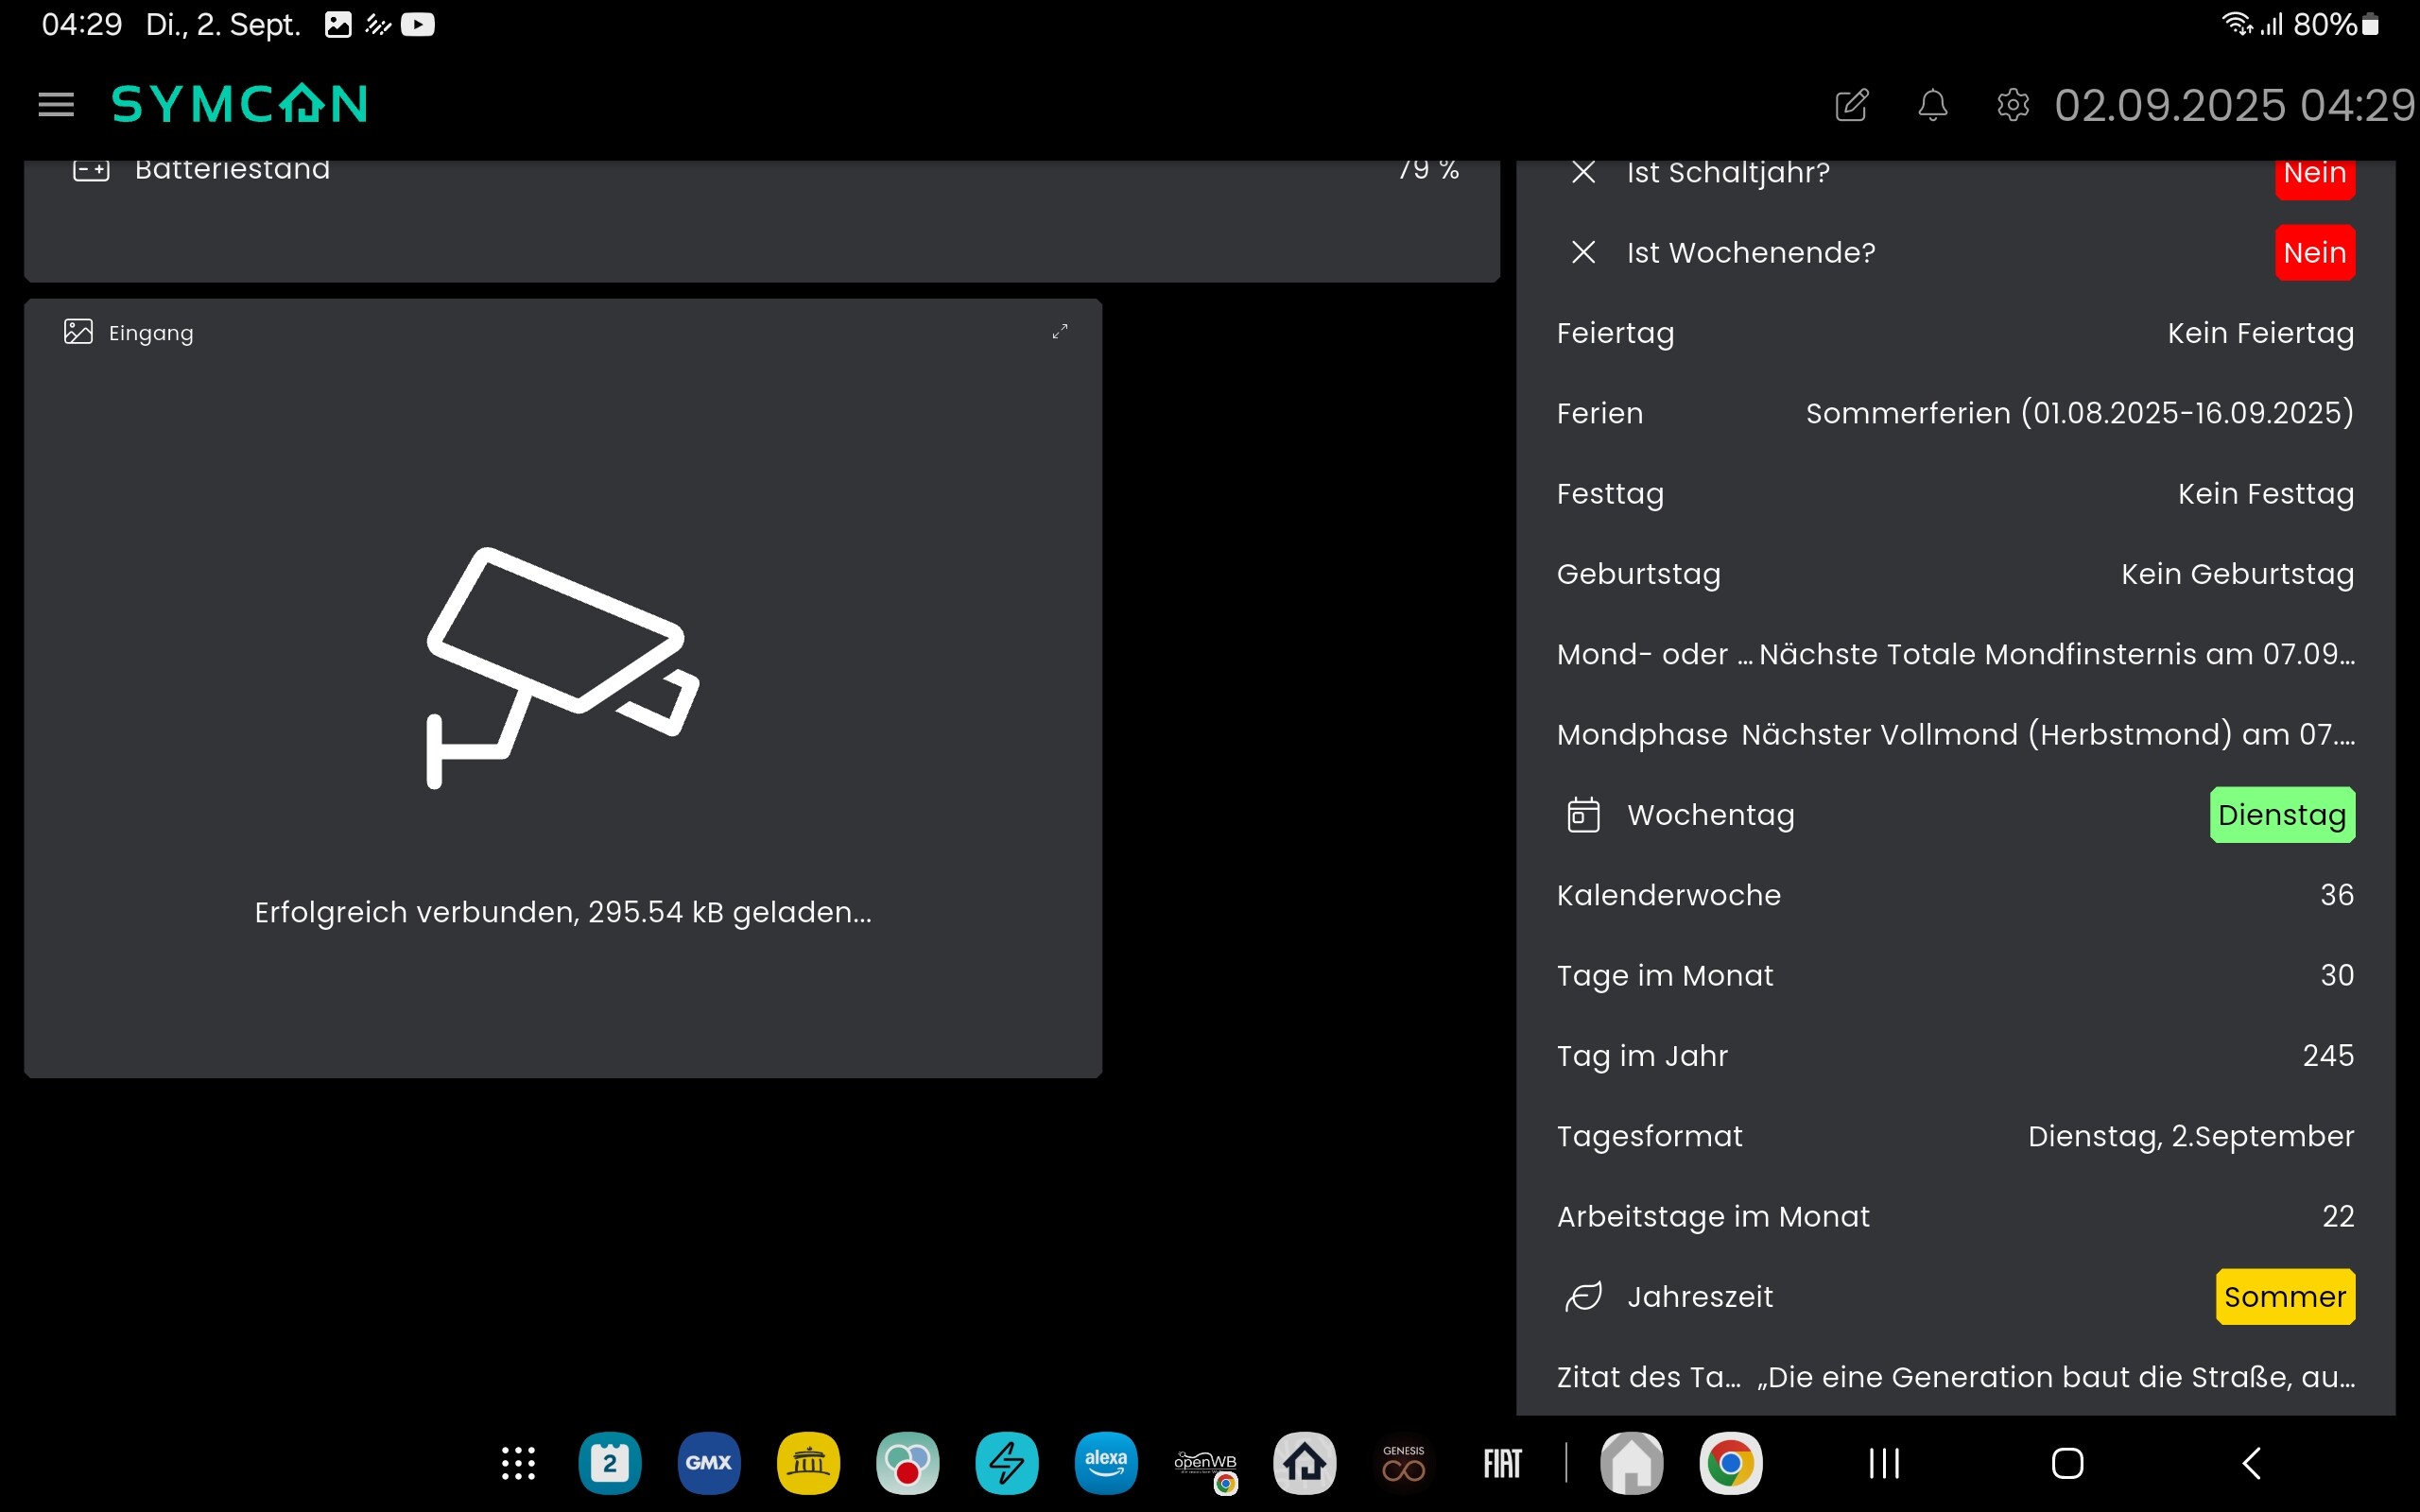Click the Symcon logo

tap(239, 104)
